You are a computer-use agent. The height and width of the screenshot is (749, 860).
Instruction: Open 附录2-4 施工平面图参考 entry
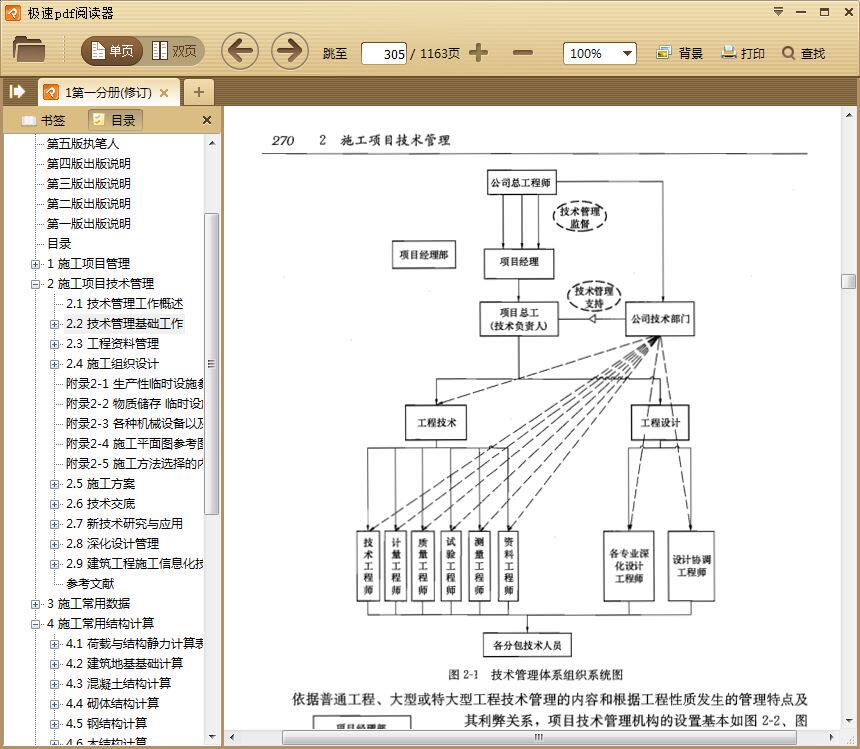click(134, 444)
